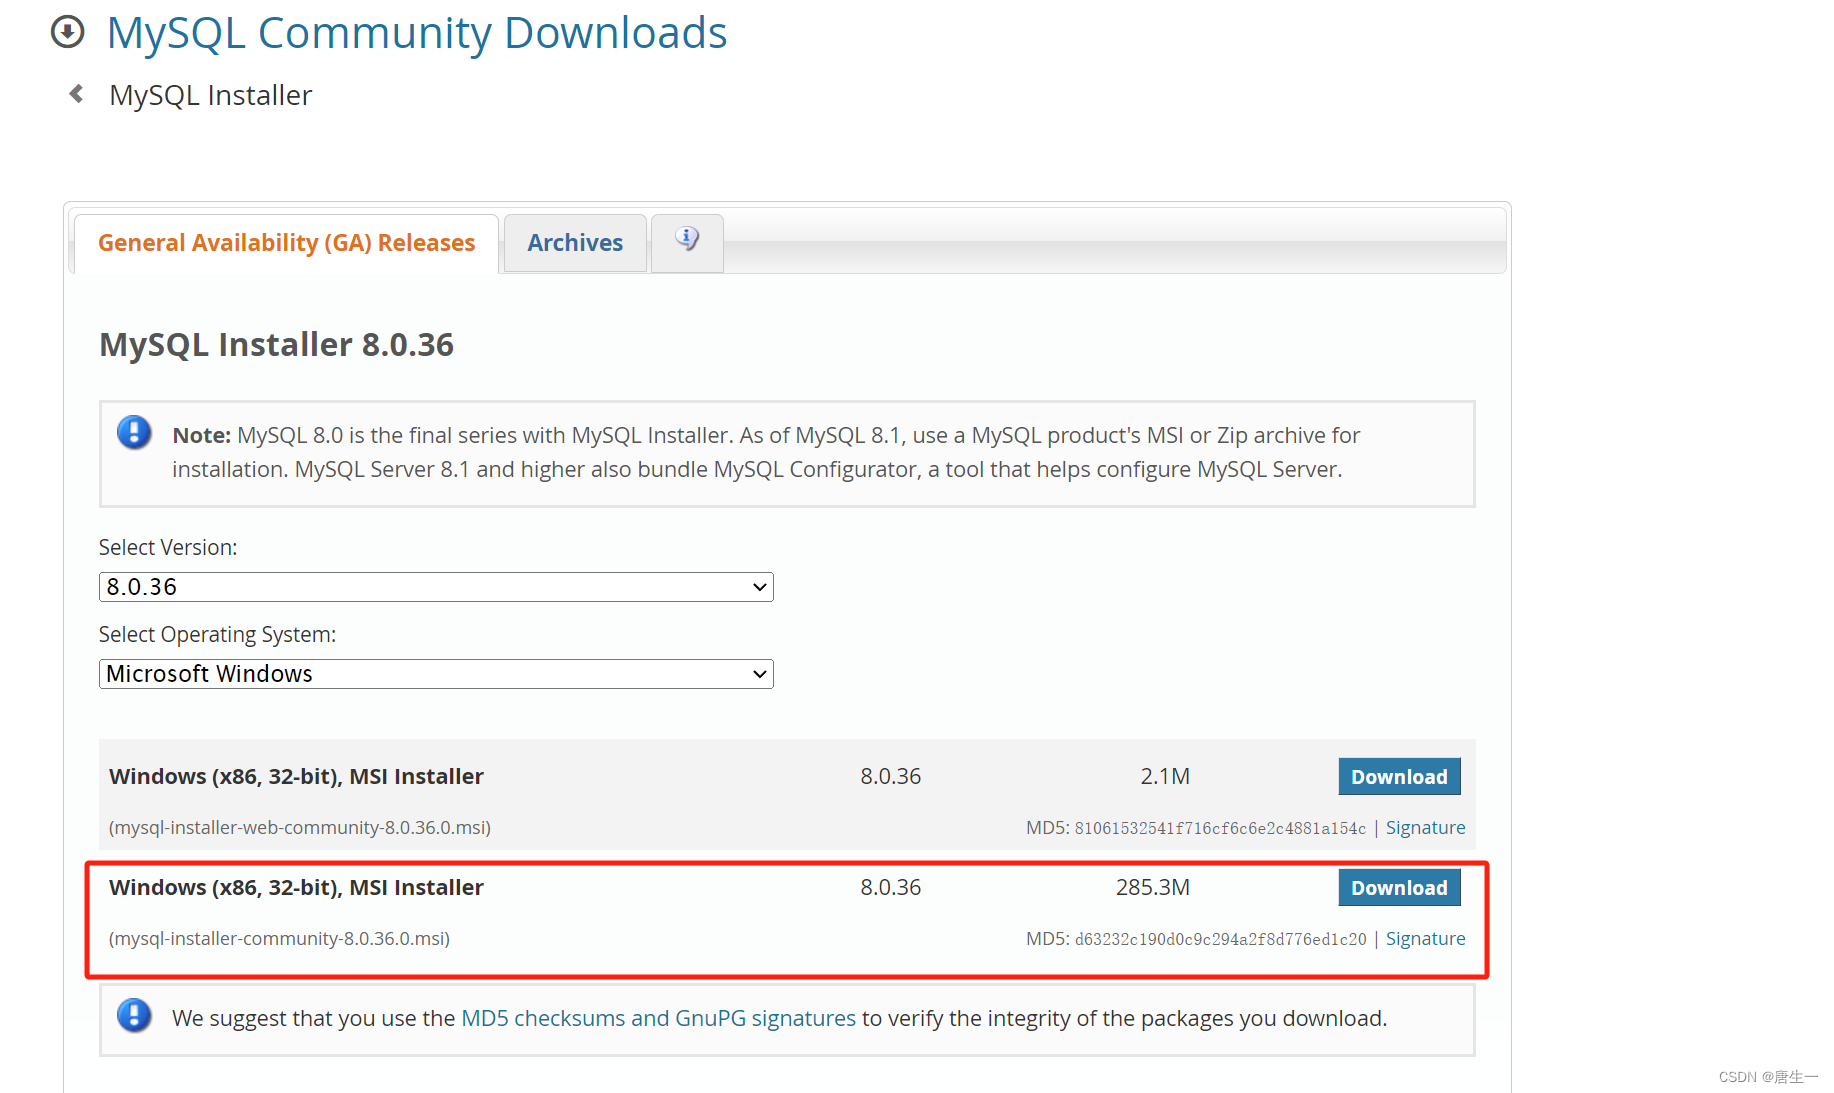The height and width of the screenshot is (1093, 1834).
Task: Expand the operating system dropdown showing Microsoft Windows
Action: tap(436, 674)
